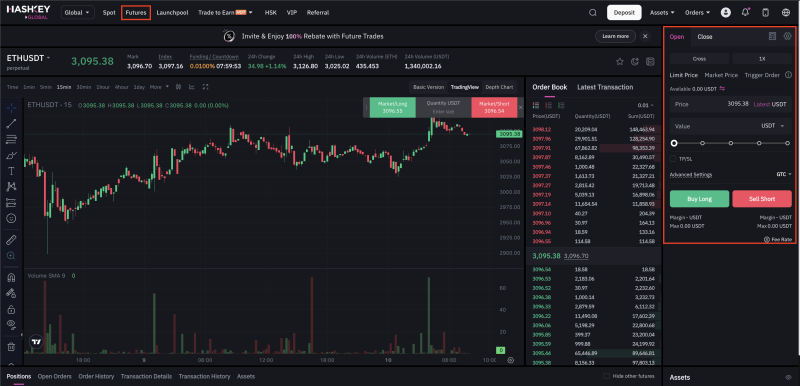
Task: Show only sell orders book view
Action: pos(548,105)
